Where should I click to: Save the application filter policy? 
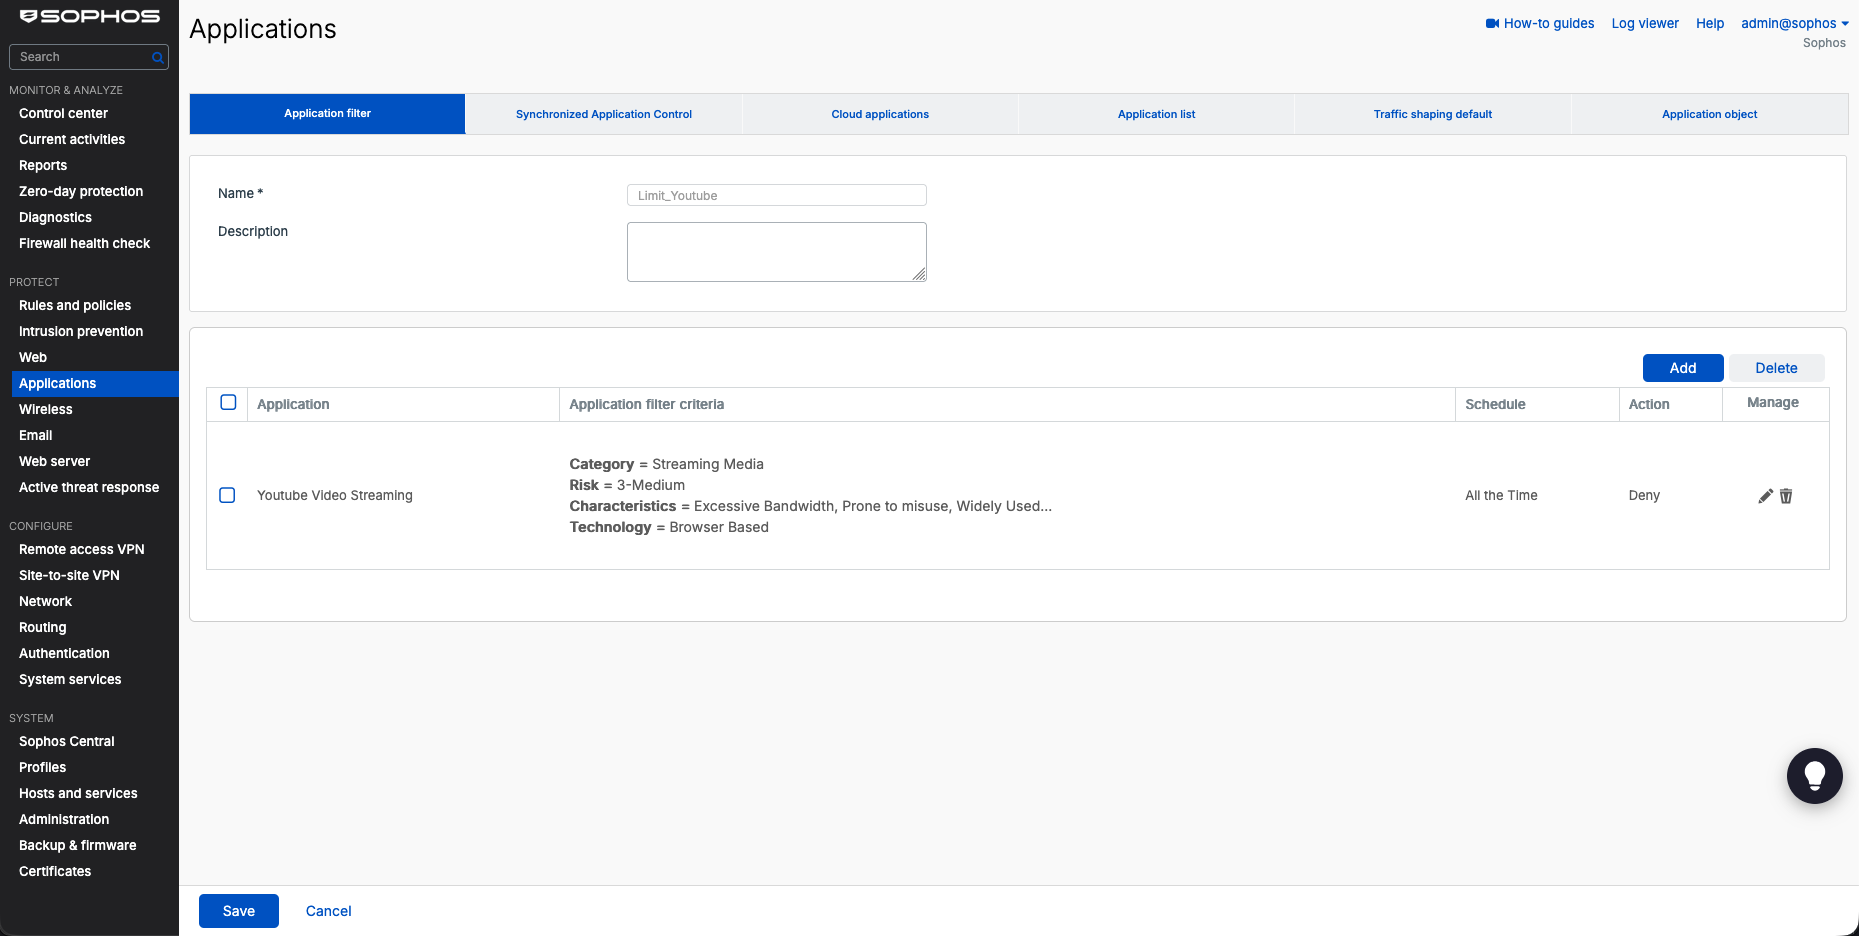click(239, 911)
